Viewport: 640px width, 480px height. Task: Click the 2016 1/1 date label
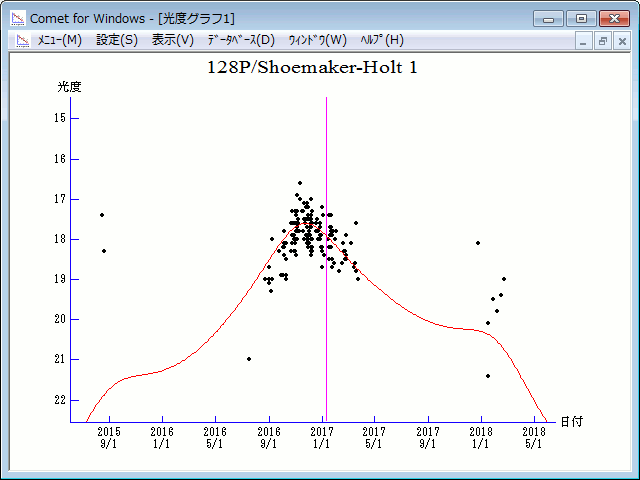(x=162, y=437)
